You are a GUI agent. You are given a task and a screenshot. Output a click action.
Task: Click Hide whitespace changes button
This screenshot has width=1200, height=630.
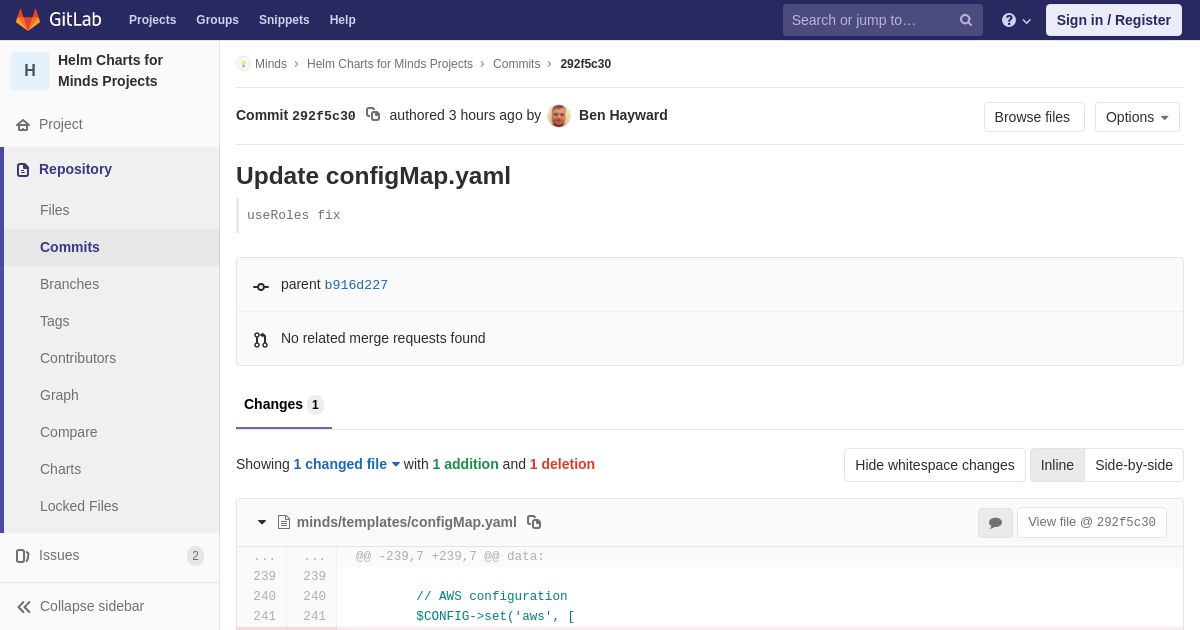[x=935, y=465]
